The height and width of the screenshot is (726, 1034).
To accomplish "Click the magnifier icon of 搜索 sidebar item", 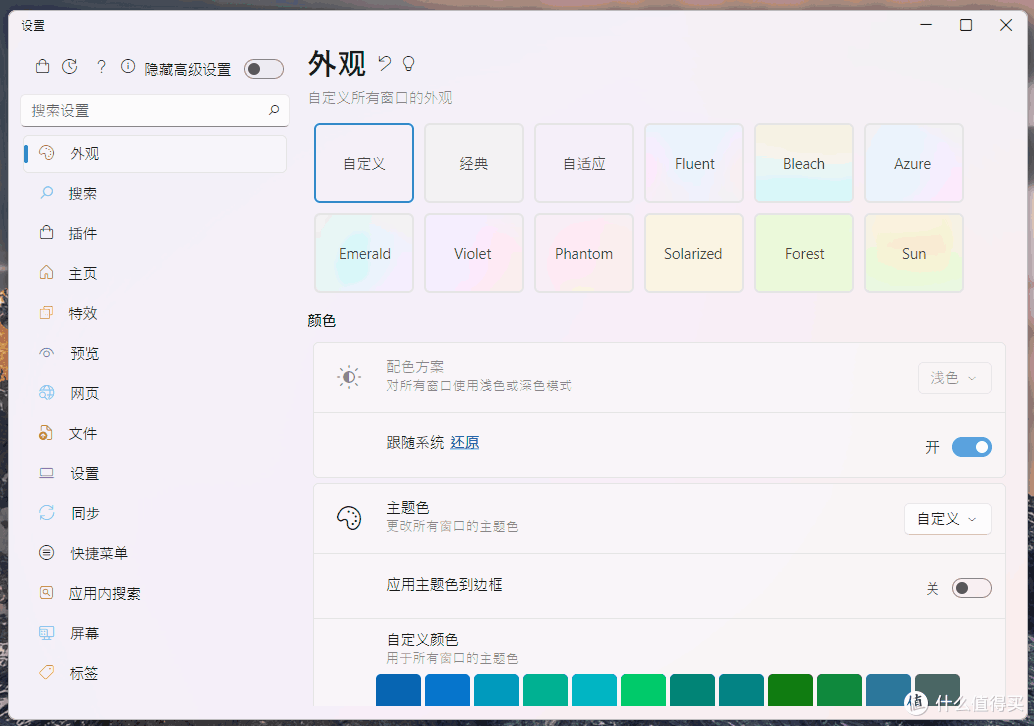I will pyautogui.click(x=46, y=193).
